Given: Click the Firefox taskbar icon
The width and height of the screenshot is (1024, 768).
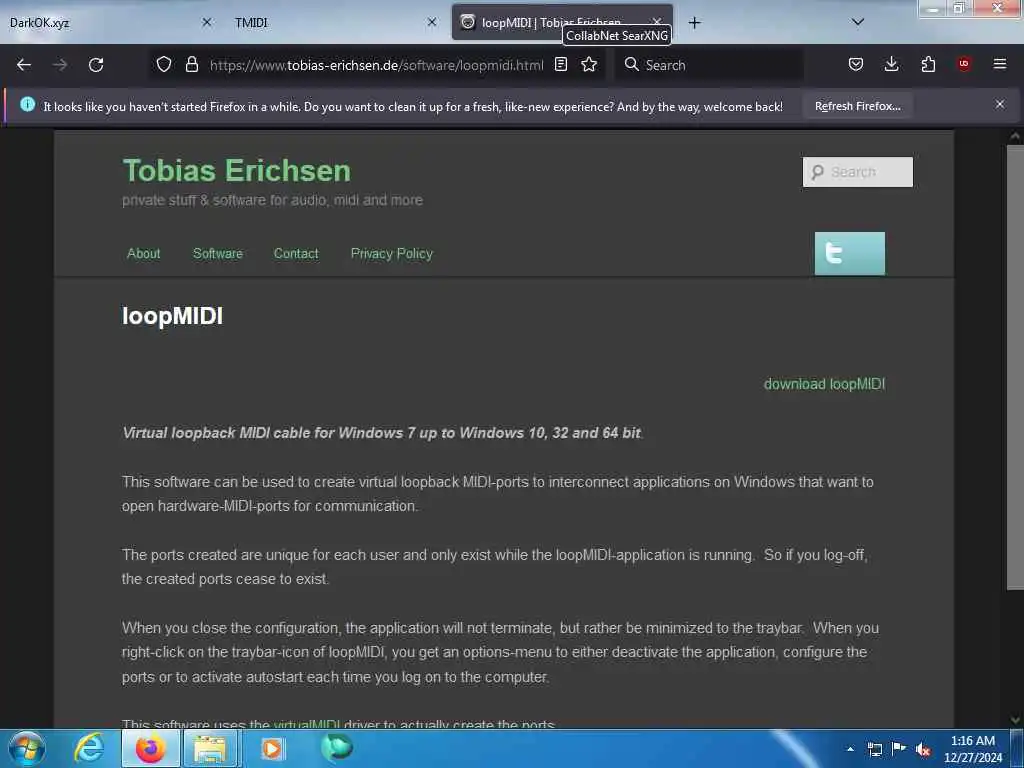Looking at the screenshot, I should 150,748.
